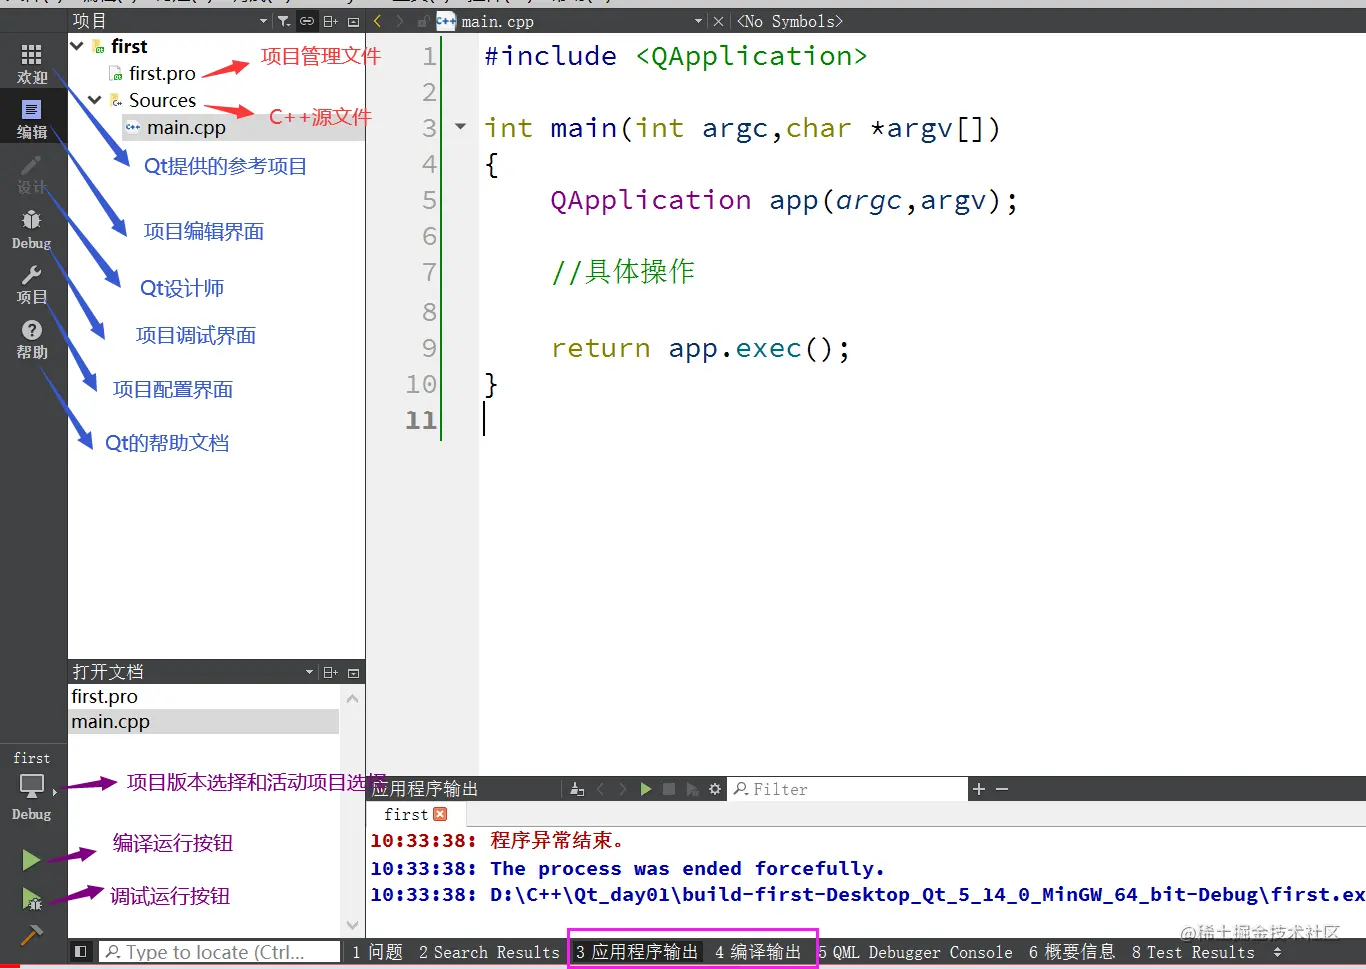This screenshot has height=969, width=1366.
Task: Select first.pro in open documents
Action: click(204, 696)
